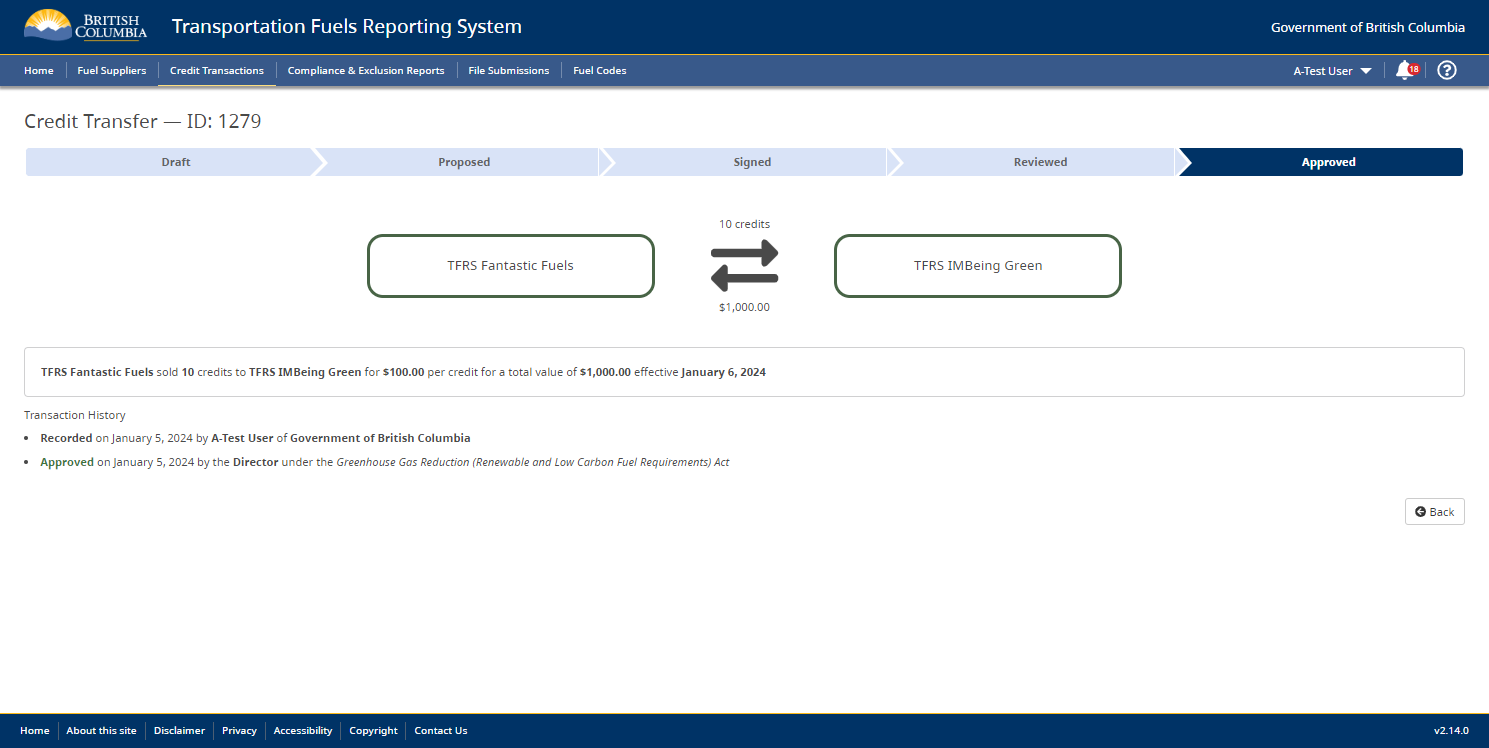Image resolution: width=1489 pixels, height=748 pixels.
Task: Click the Signed status step
Action: pos(752,162)
